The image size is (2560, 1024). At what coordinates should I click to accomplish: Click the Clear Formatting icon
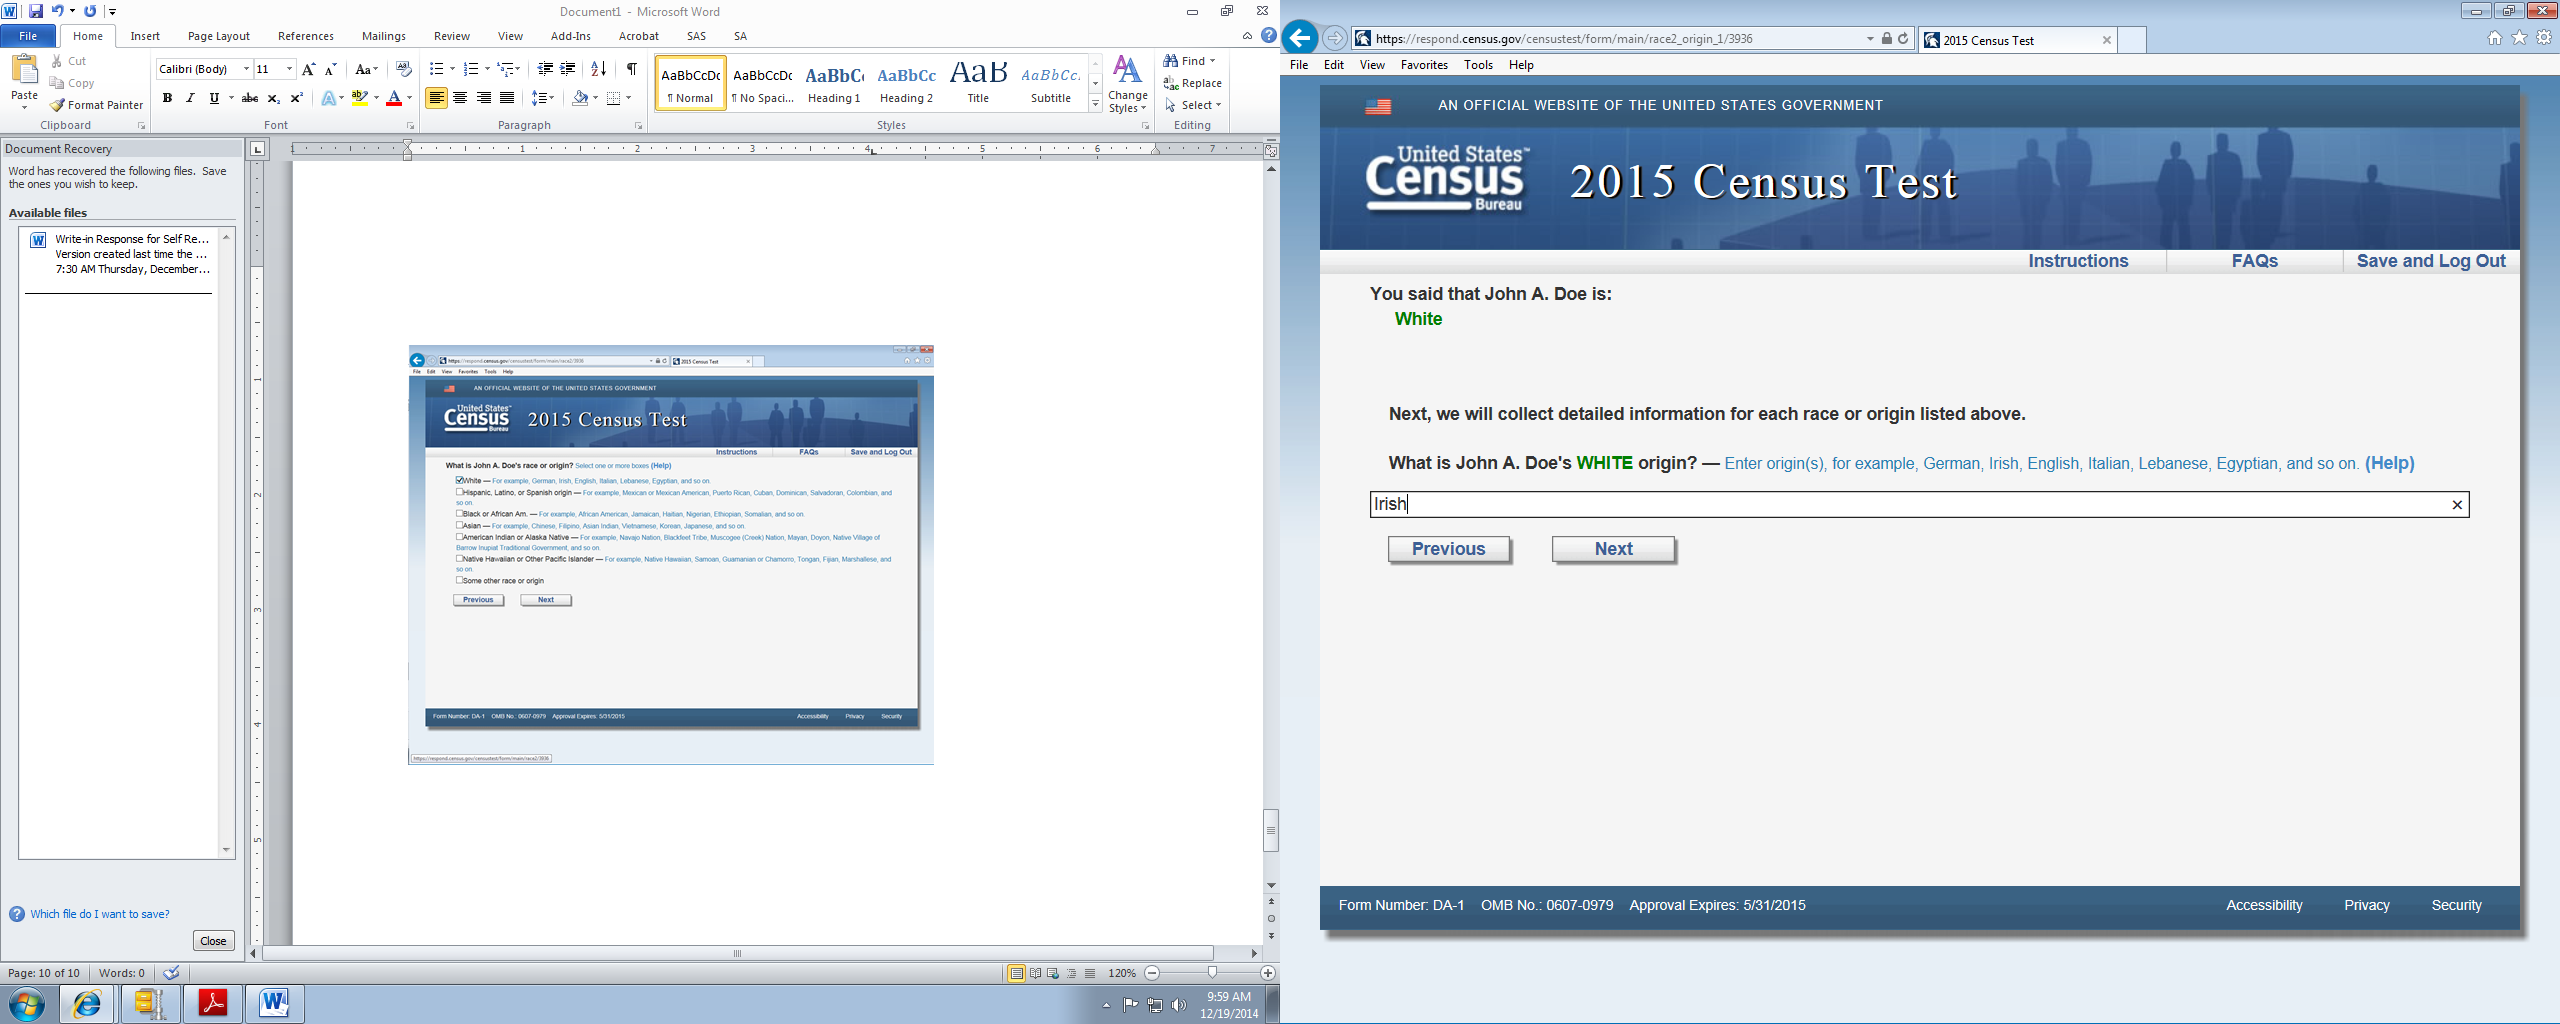pos(404,69)
